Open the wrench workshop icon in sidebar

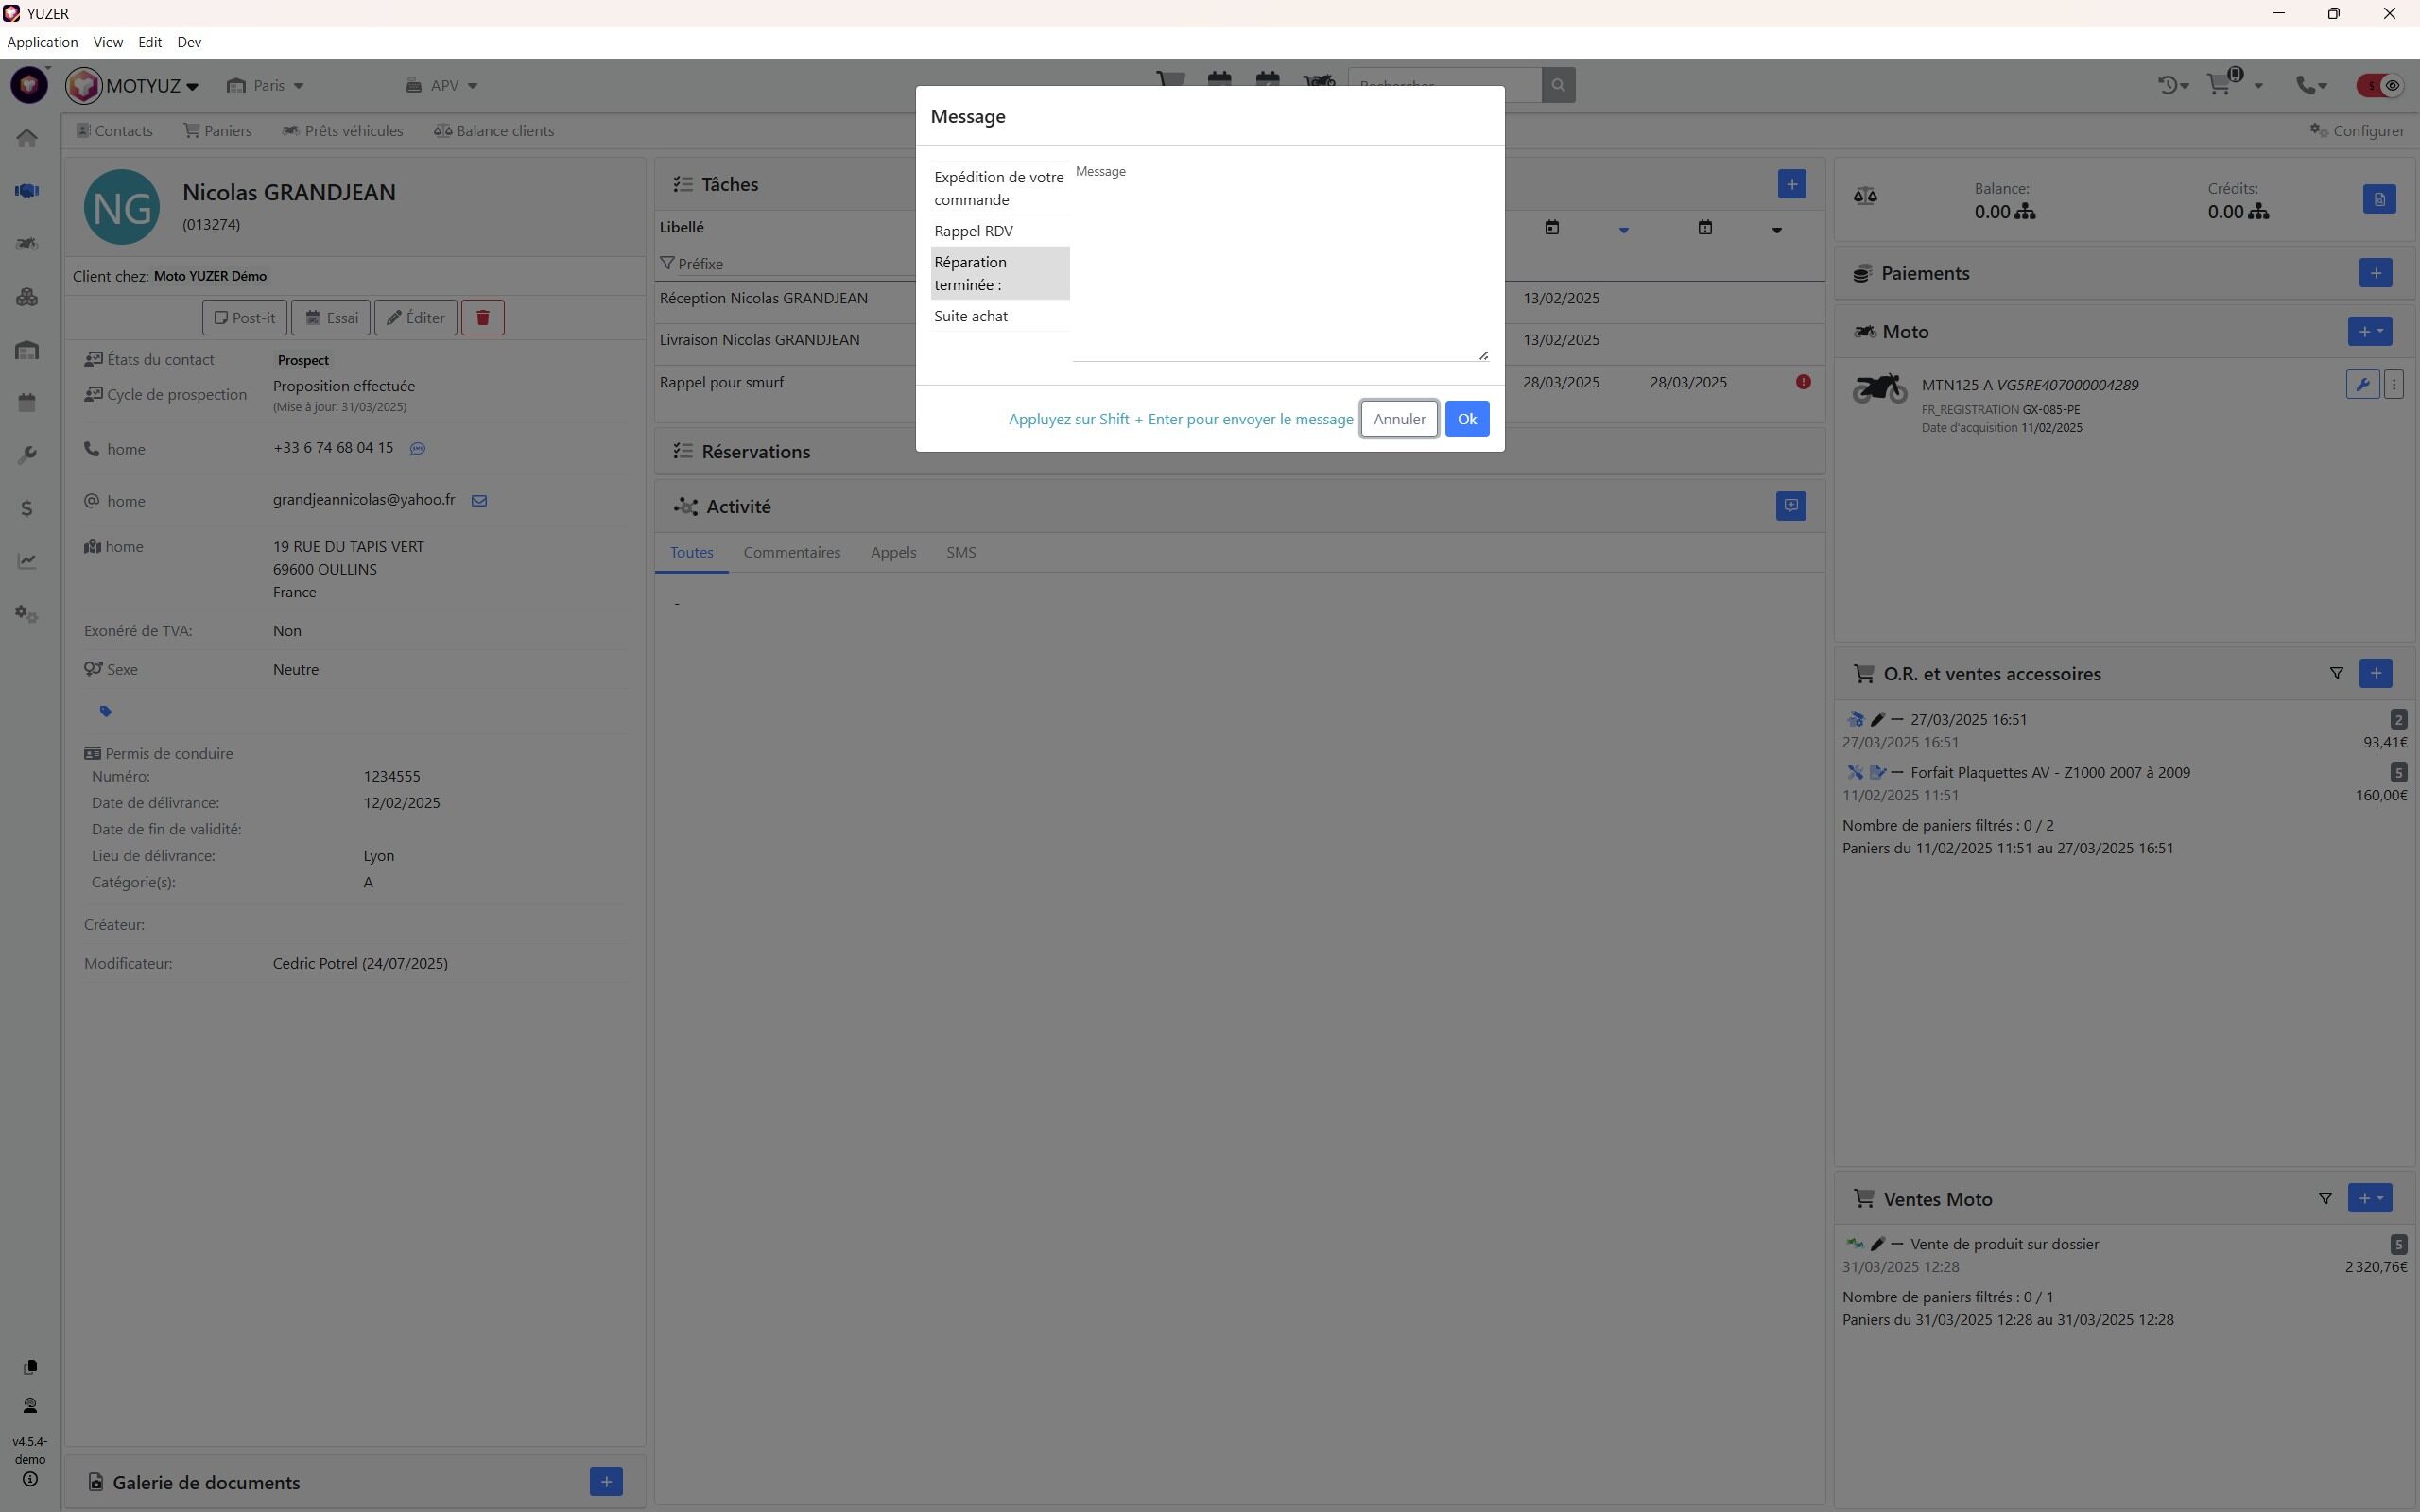point(27,456)
